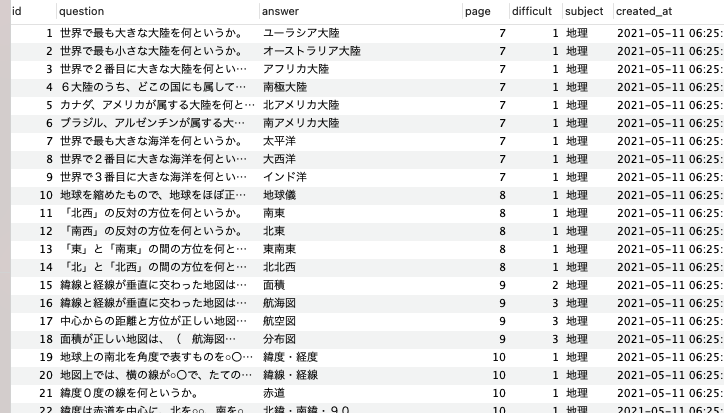Image resolution: width=724 pixels, height=413 pixels.
Task: Sort by the id column header
Action: click(x=17, y=11)
